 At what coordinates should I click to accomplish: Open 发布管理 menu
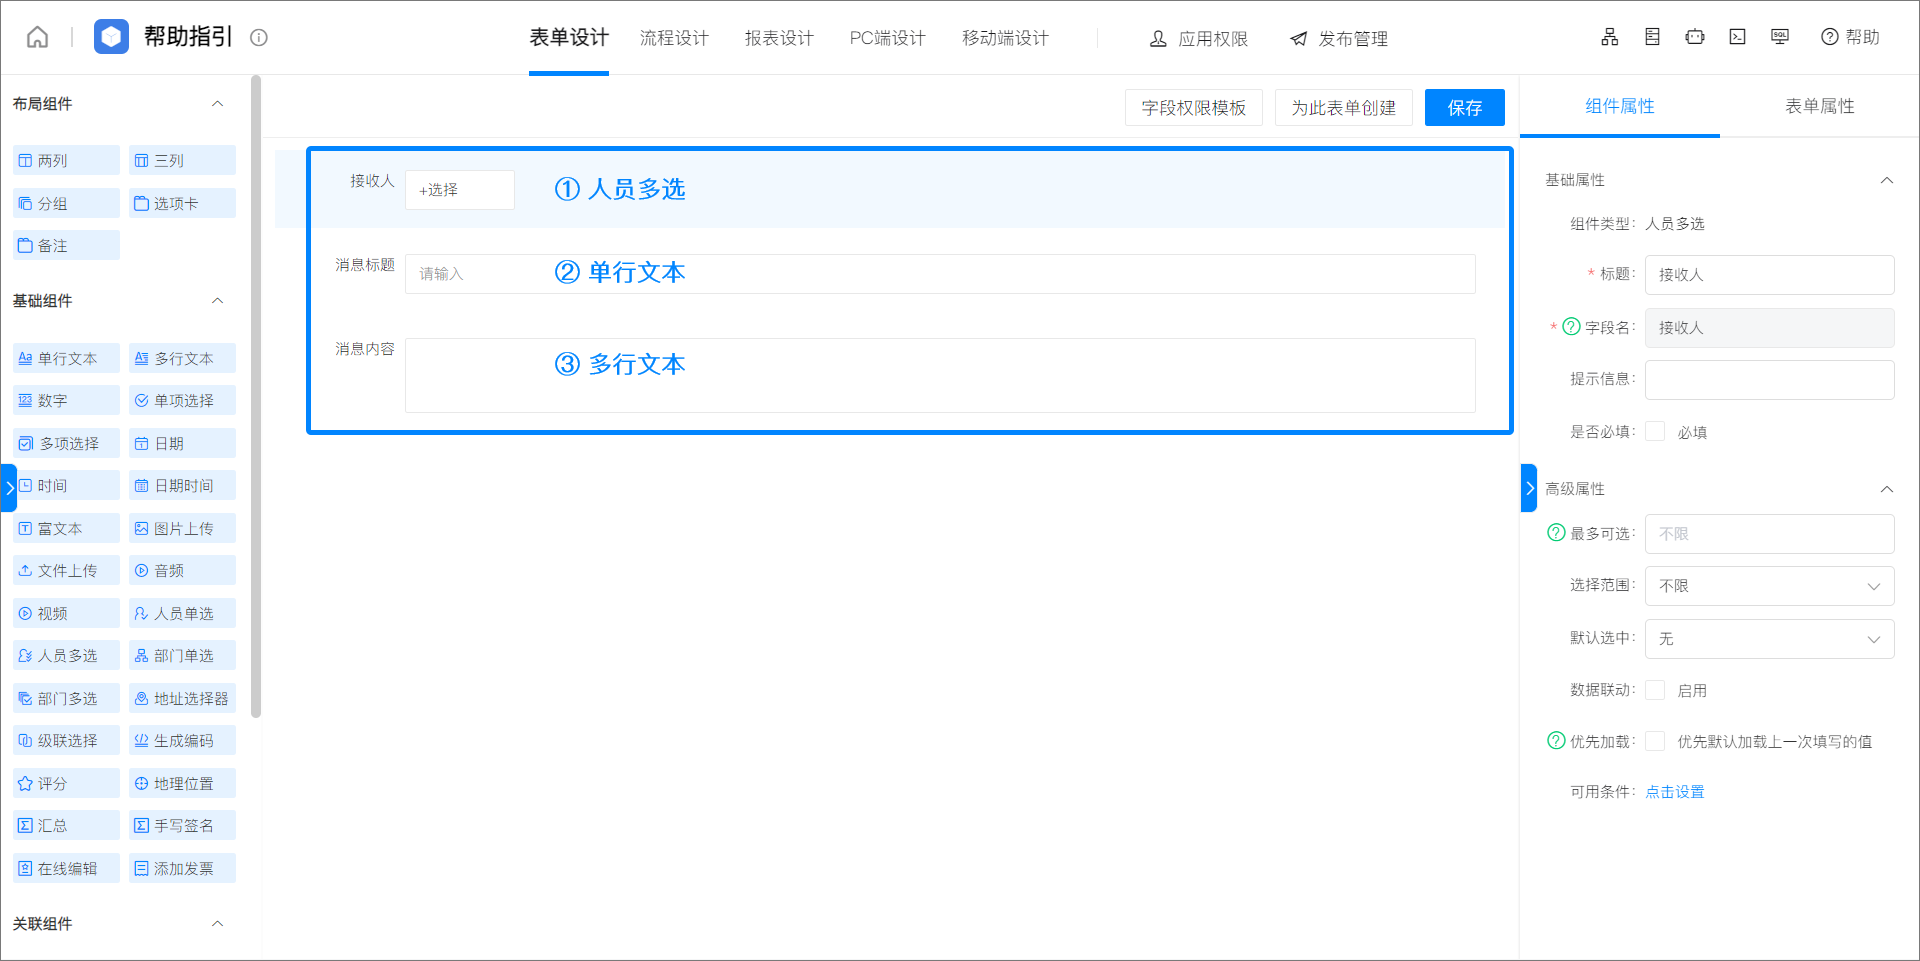click(1338, 38)
